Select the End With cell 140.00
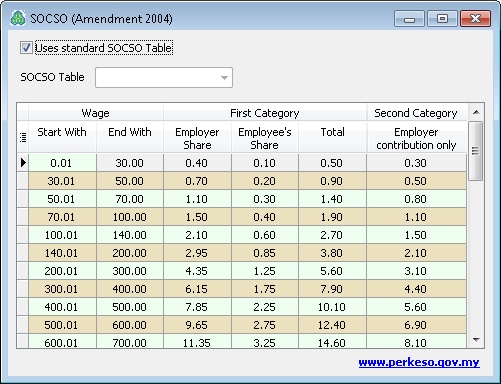 point(130,235)
